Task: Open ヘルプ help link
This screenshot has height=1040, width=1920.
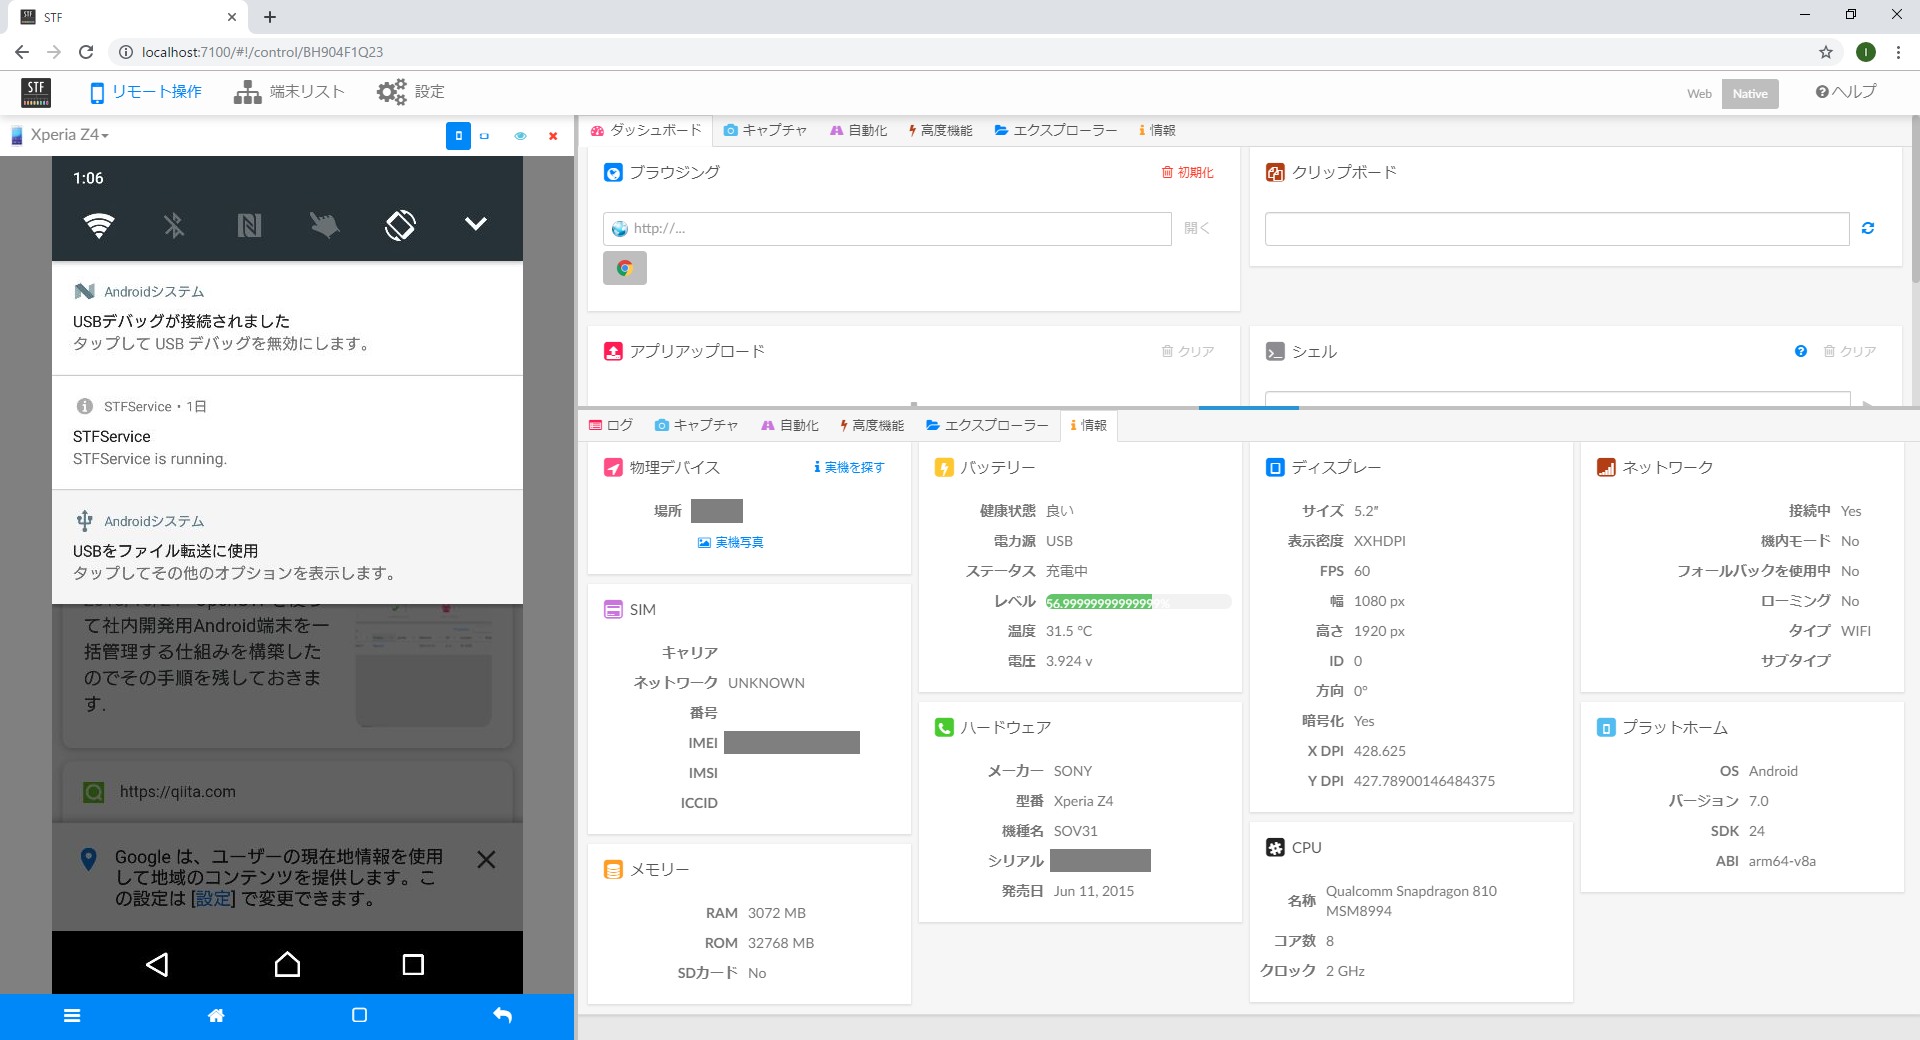Action: coord(1846,92)
